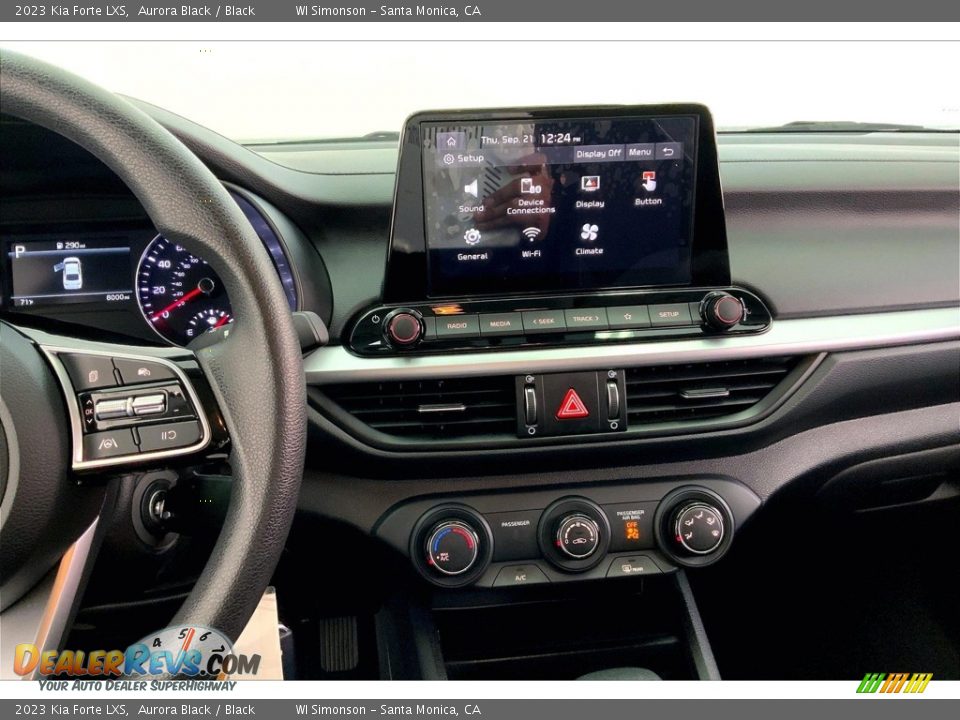Tap the Home icon on the touchscreen
The image size is (960, 720).
point(451,141)
